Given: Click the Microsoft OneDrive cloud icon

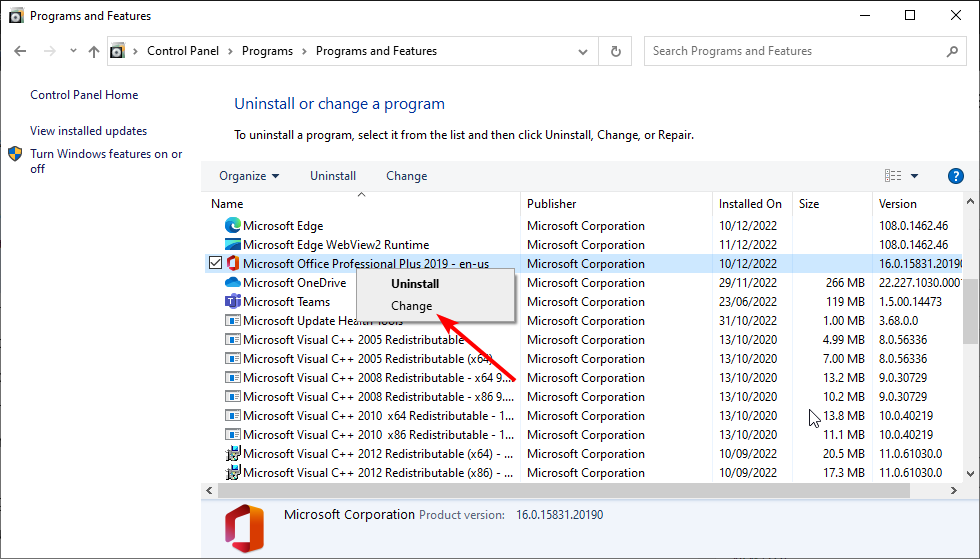Looking at the screenshot, I should (233, 283).
